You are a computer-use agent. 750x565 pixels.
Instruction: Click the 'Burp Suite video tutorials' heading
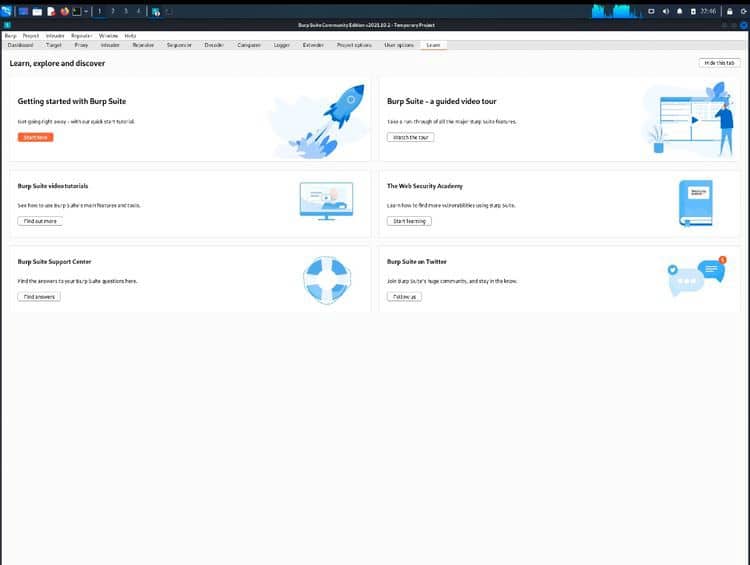pos(53,186)
